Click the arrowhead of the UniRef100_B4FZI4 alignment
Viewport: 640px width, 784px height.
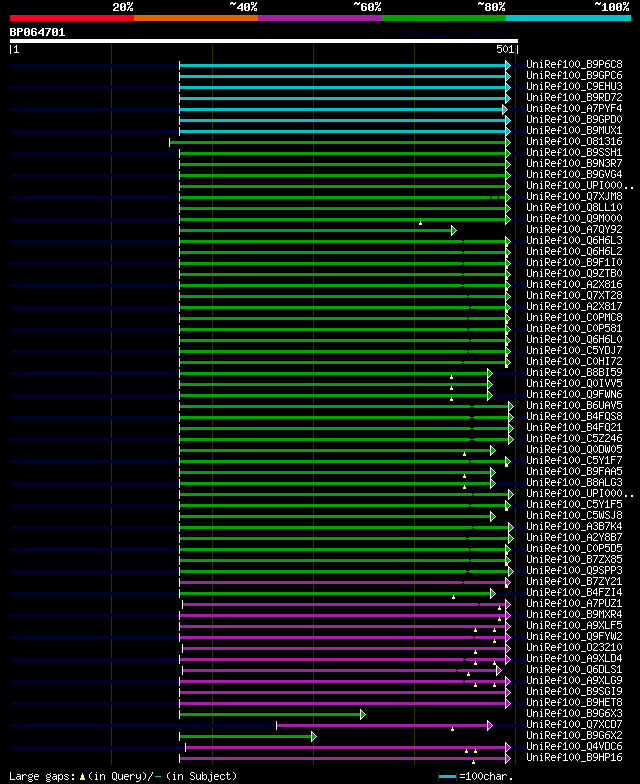tap(493, 594)
